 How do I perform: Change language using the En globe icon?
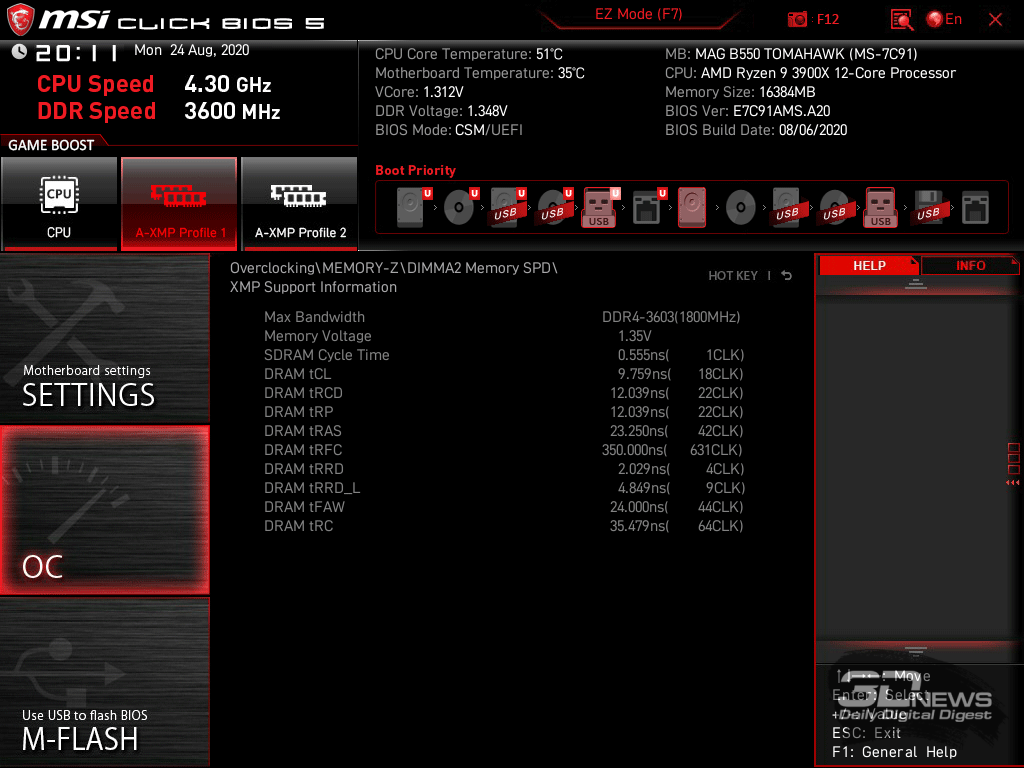(944, 20)
